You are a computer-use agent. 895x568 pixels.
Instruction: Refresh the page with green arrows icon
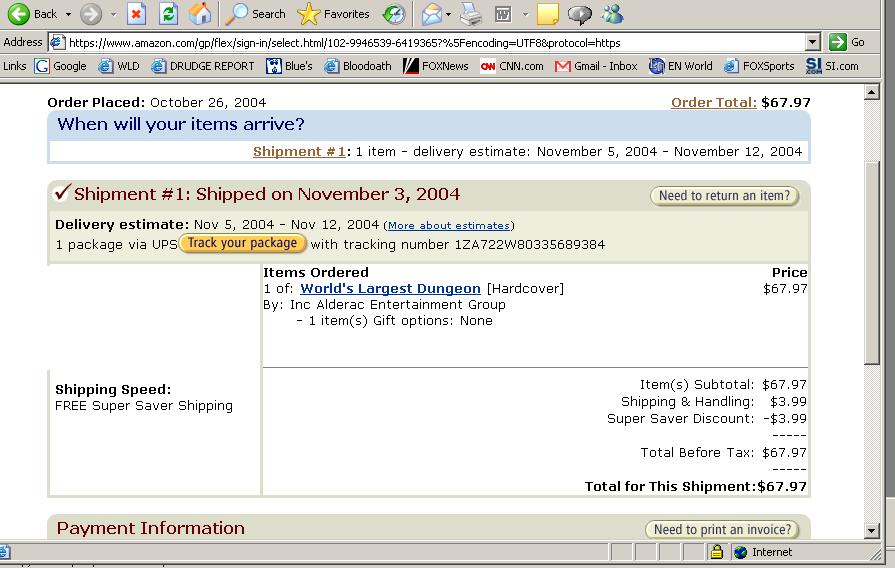point(168,14)
